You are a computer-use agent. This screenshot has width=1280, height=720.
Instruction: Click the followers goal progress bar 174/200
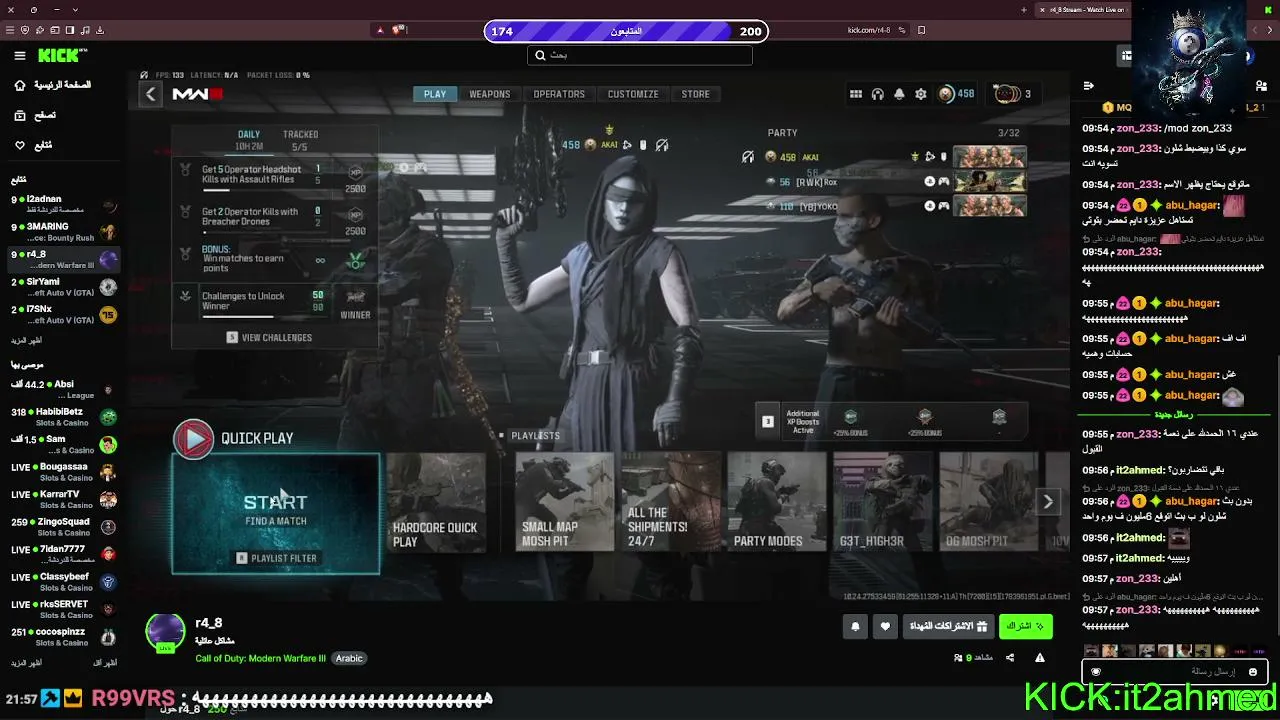627,31
